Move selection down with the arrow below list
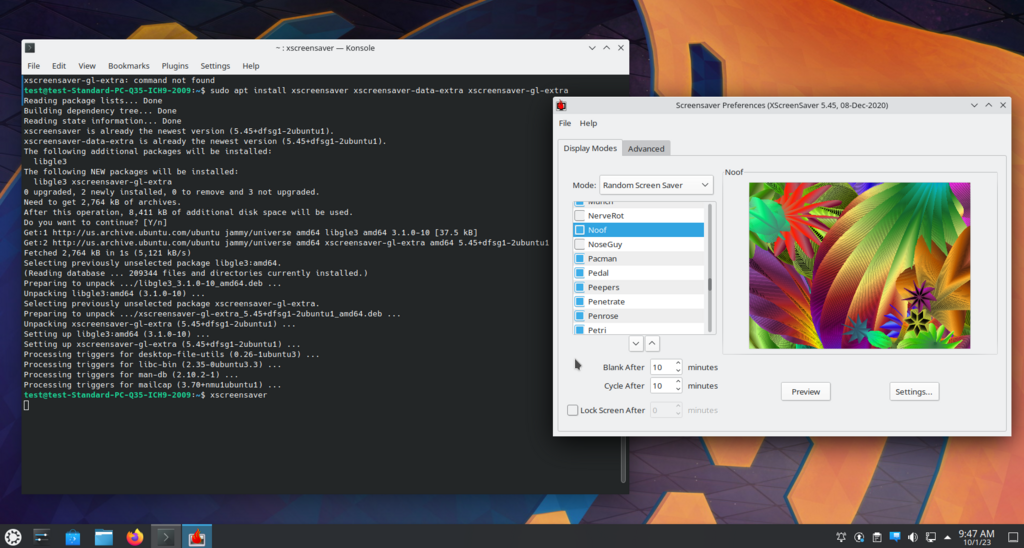1024x548 pixels. pos(636,343)
